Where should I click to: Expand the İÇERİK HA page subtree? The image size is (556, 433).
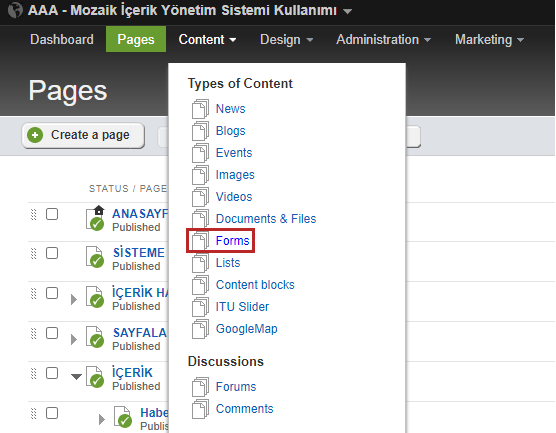(74, 299)
